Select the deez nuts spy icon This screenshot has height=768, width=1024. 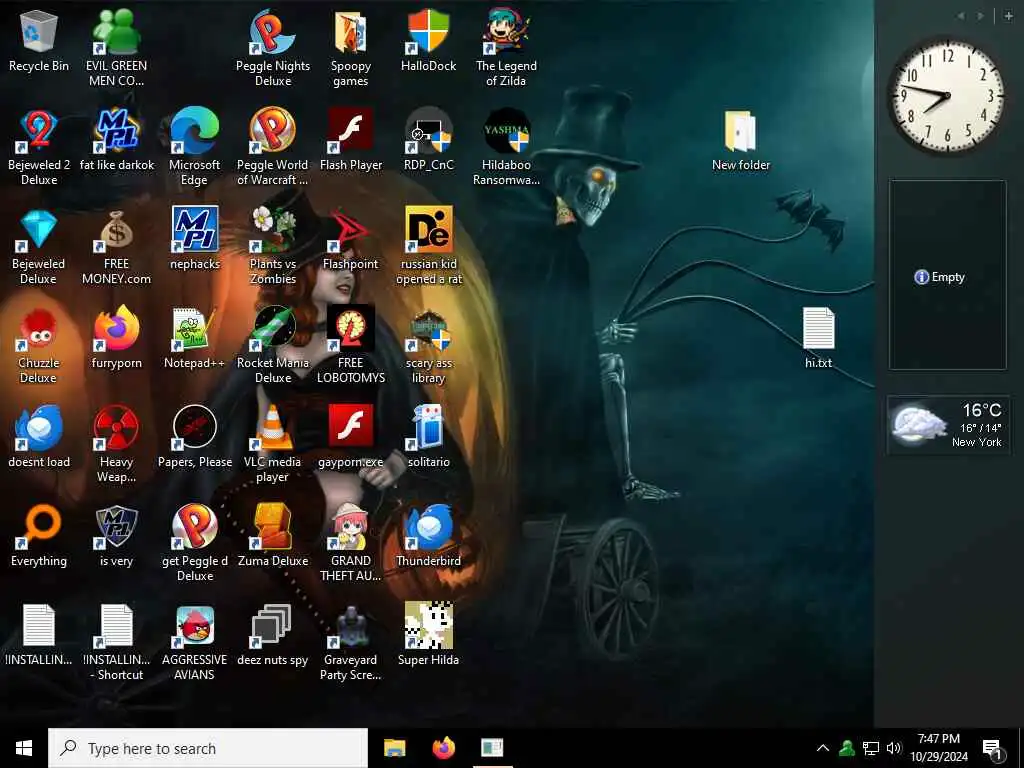273,636
